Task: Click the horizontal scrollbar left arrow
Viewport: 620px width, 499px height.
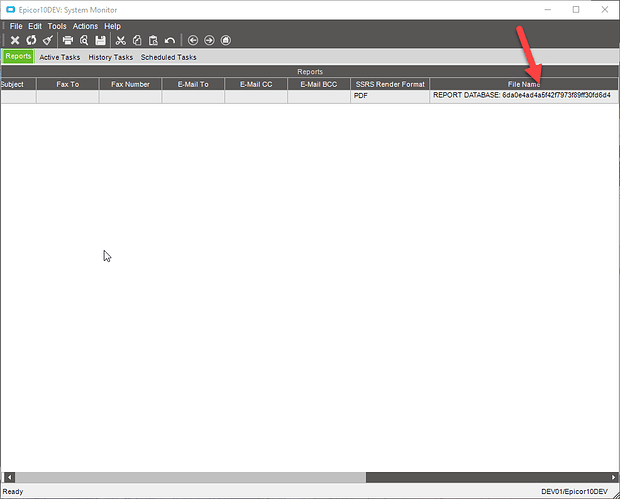Action: tap(9, 477)
